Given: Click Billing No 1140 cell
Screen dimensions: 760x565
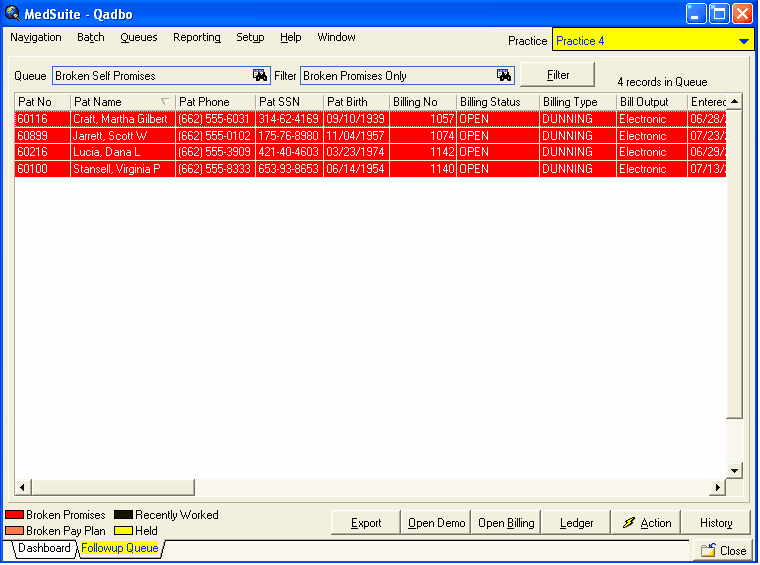Looking at the screenshot, I should (x=423, y=169).
